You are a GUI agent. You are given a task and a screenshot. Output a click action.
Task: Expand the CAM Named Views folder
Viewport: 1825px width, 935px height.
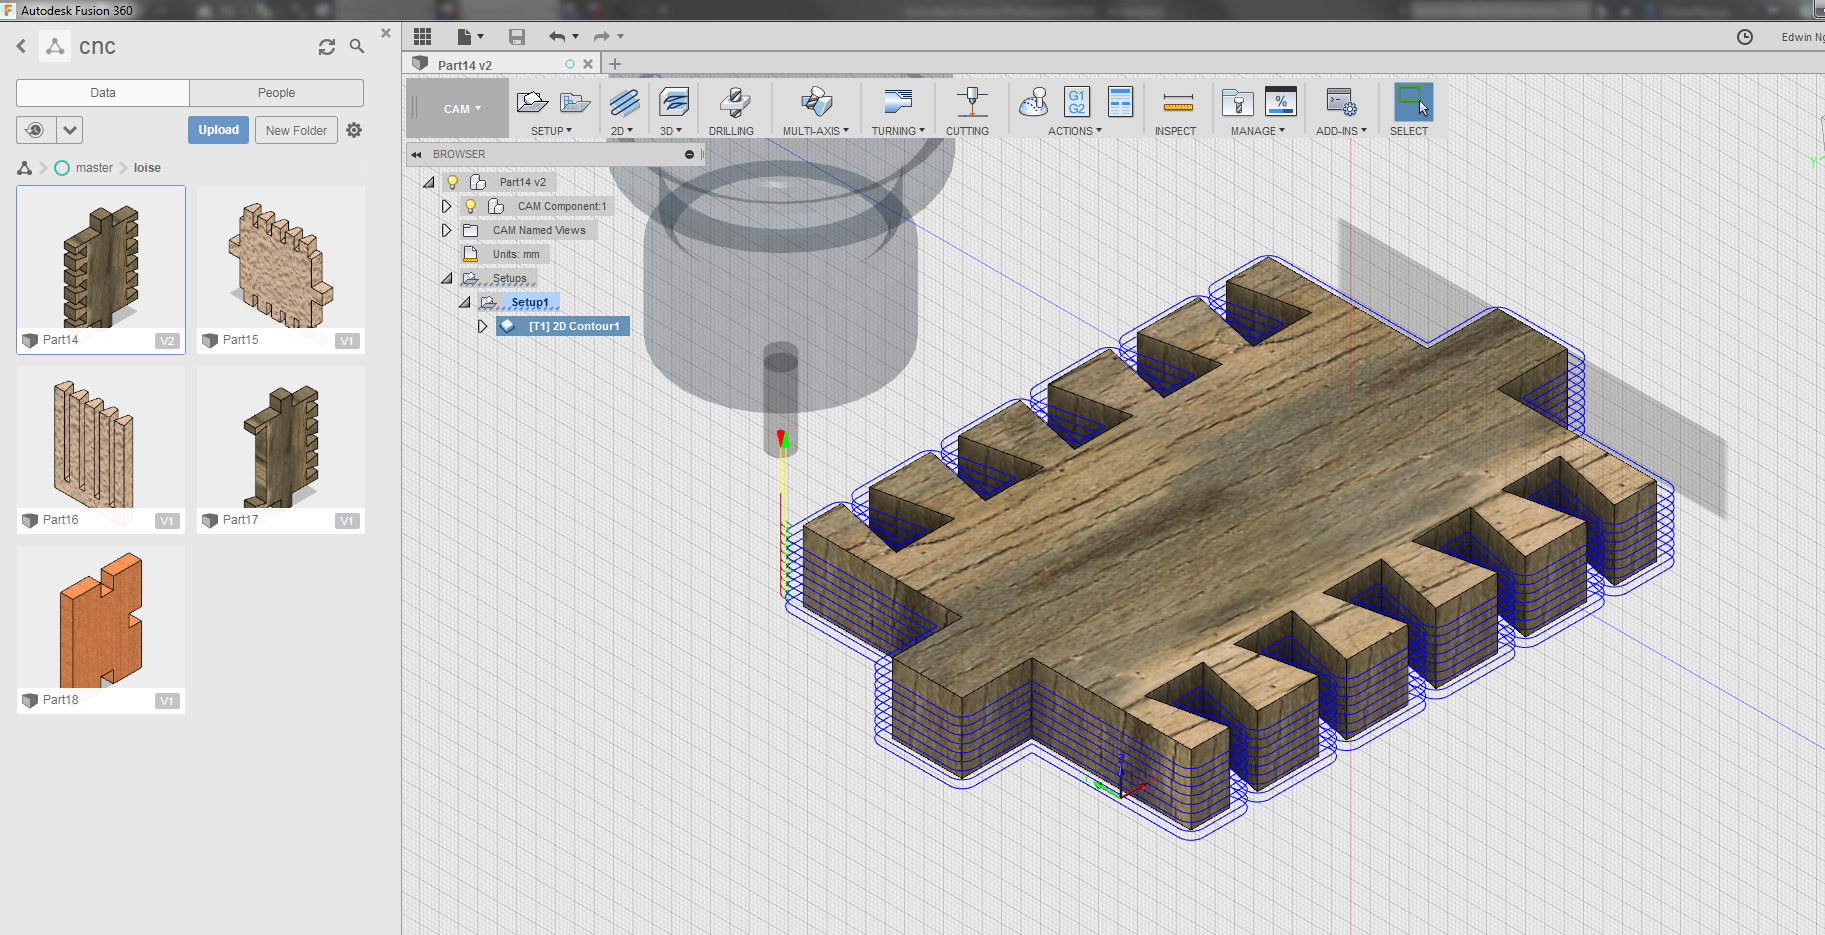[x=447, y=230]
